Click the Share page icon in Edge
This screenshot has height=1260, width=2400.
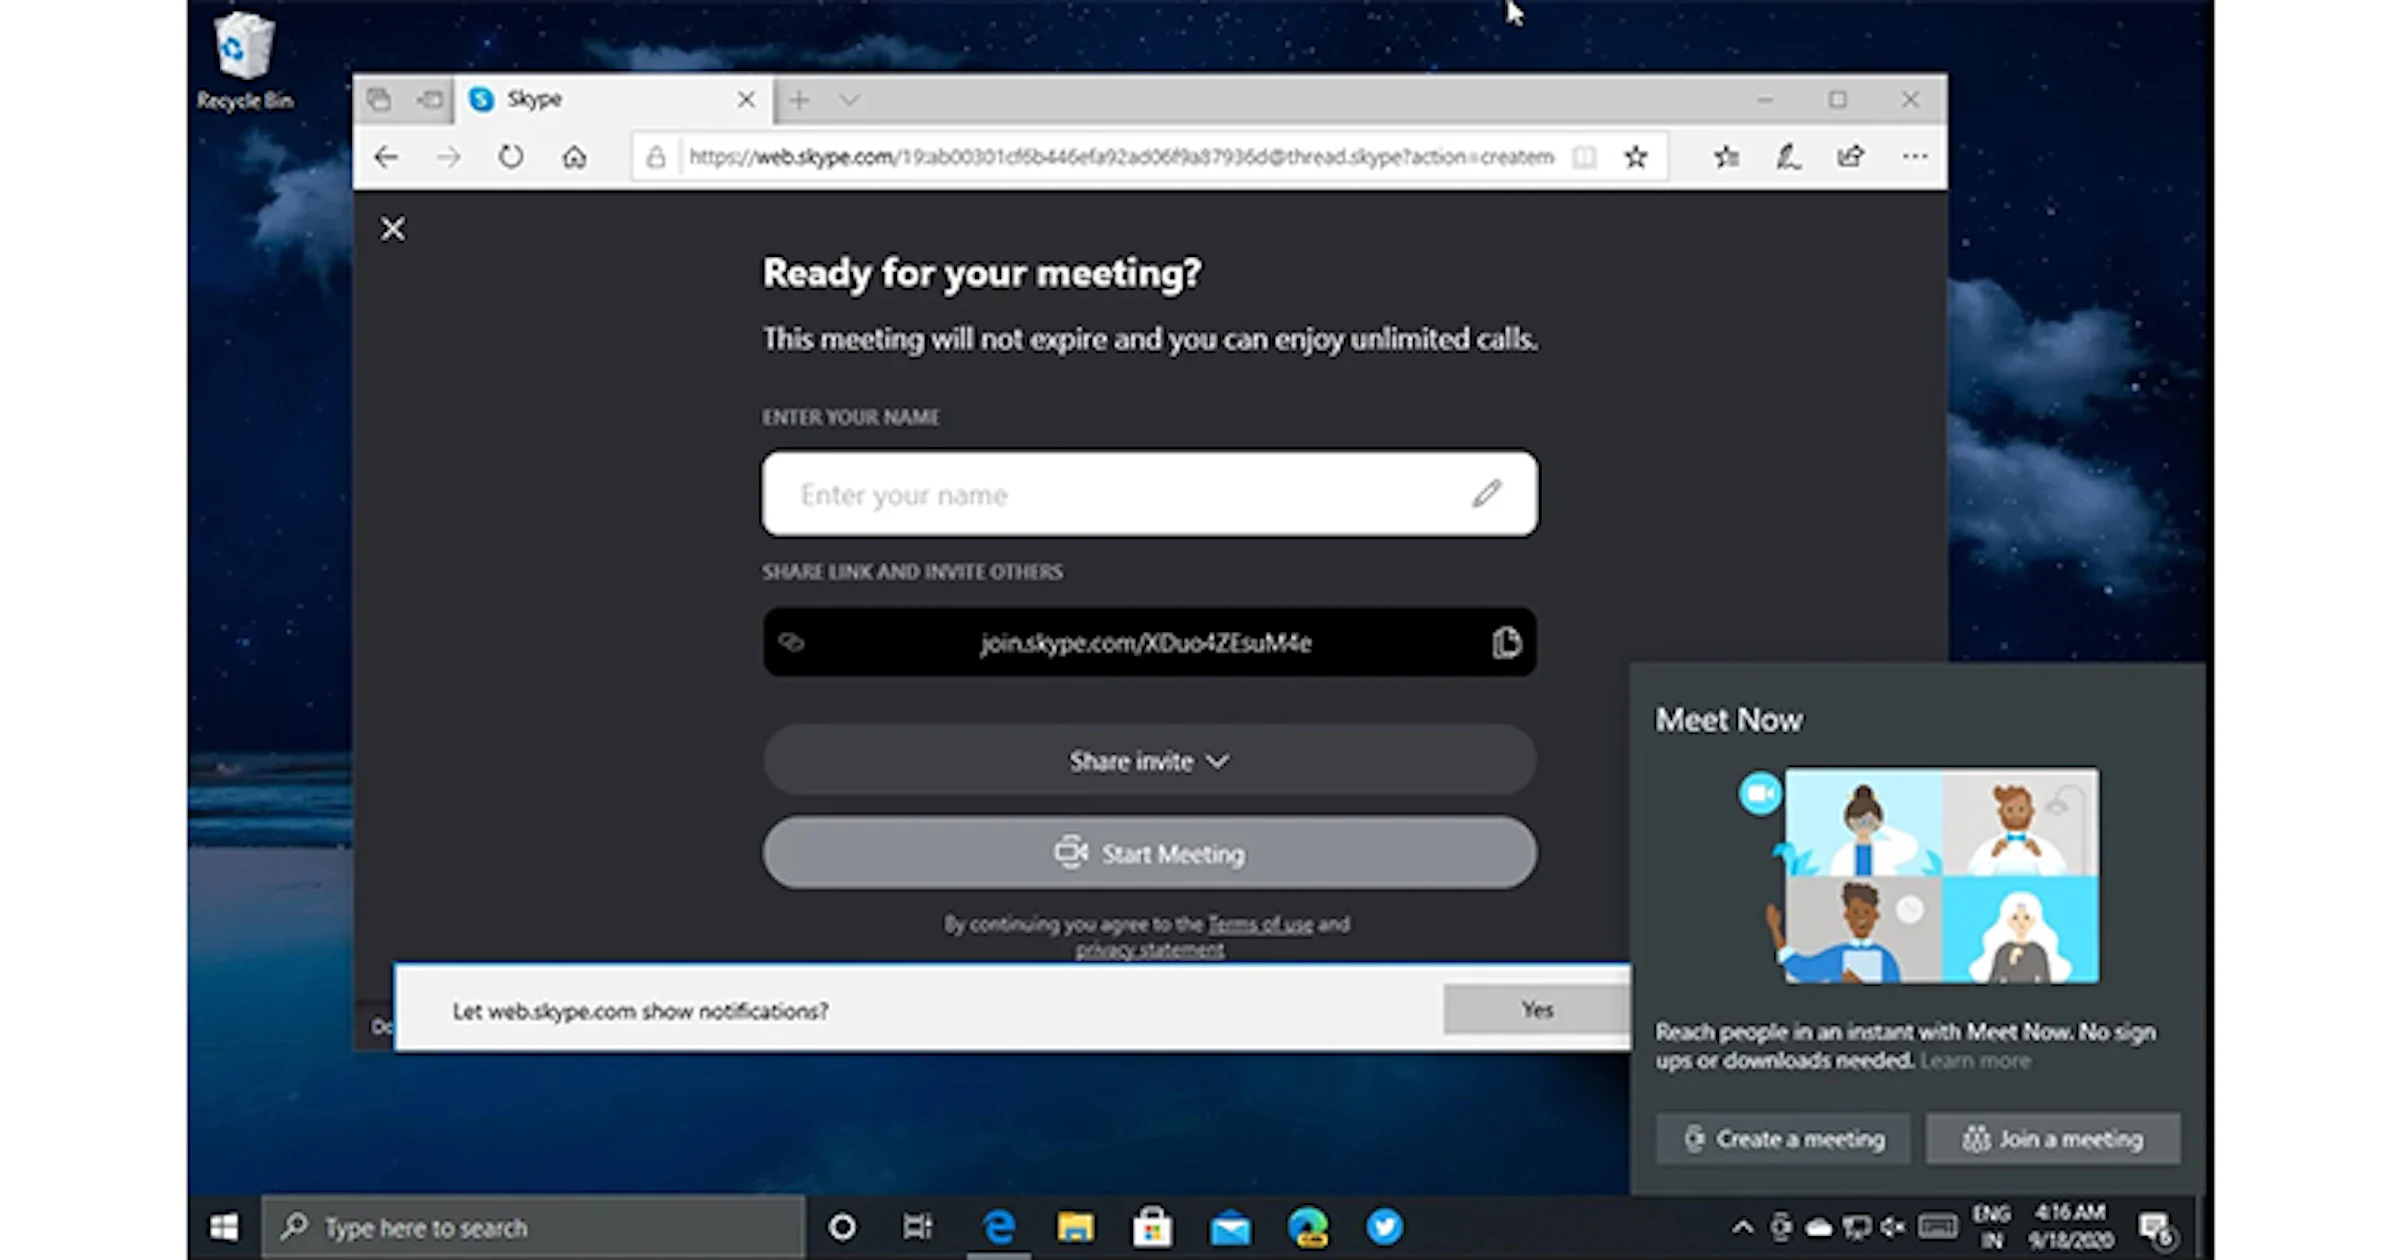(1851, 157)
